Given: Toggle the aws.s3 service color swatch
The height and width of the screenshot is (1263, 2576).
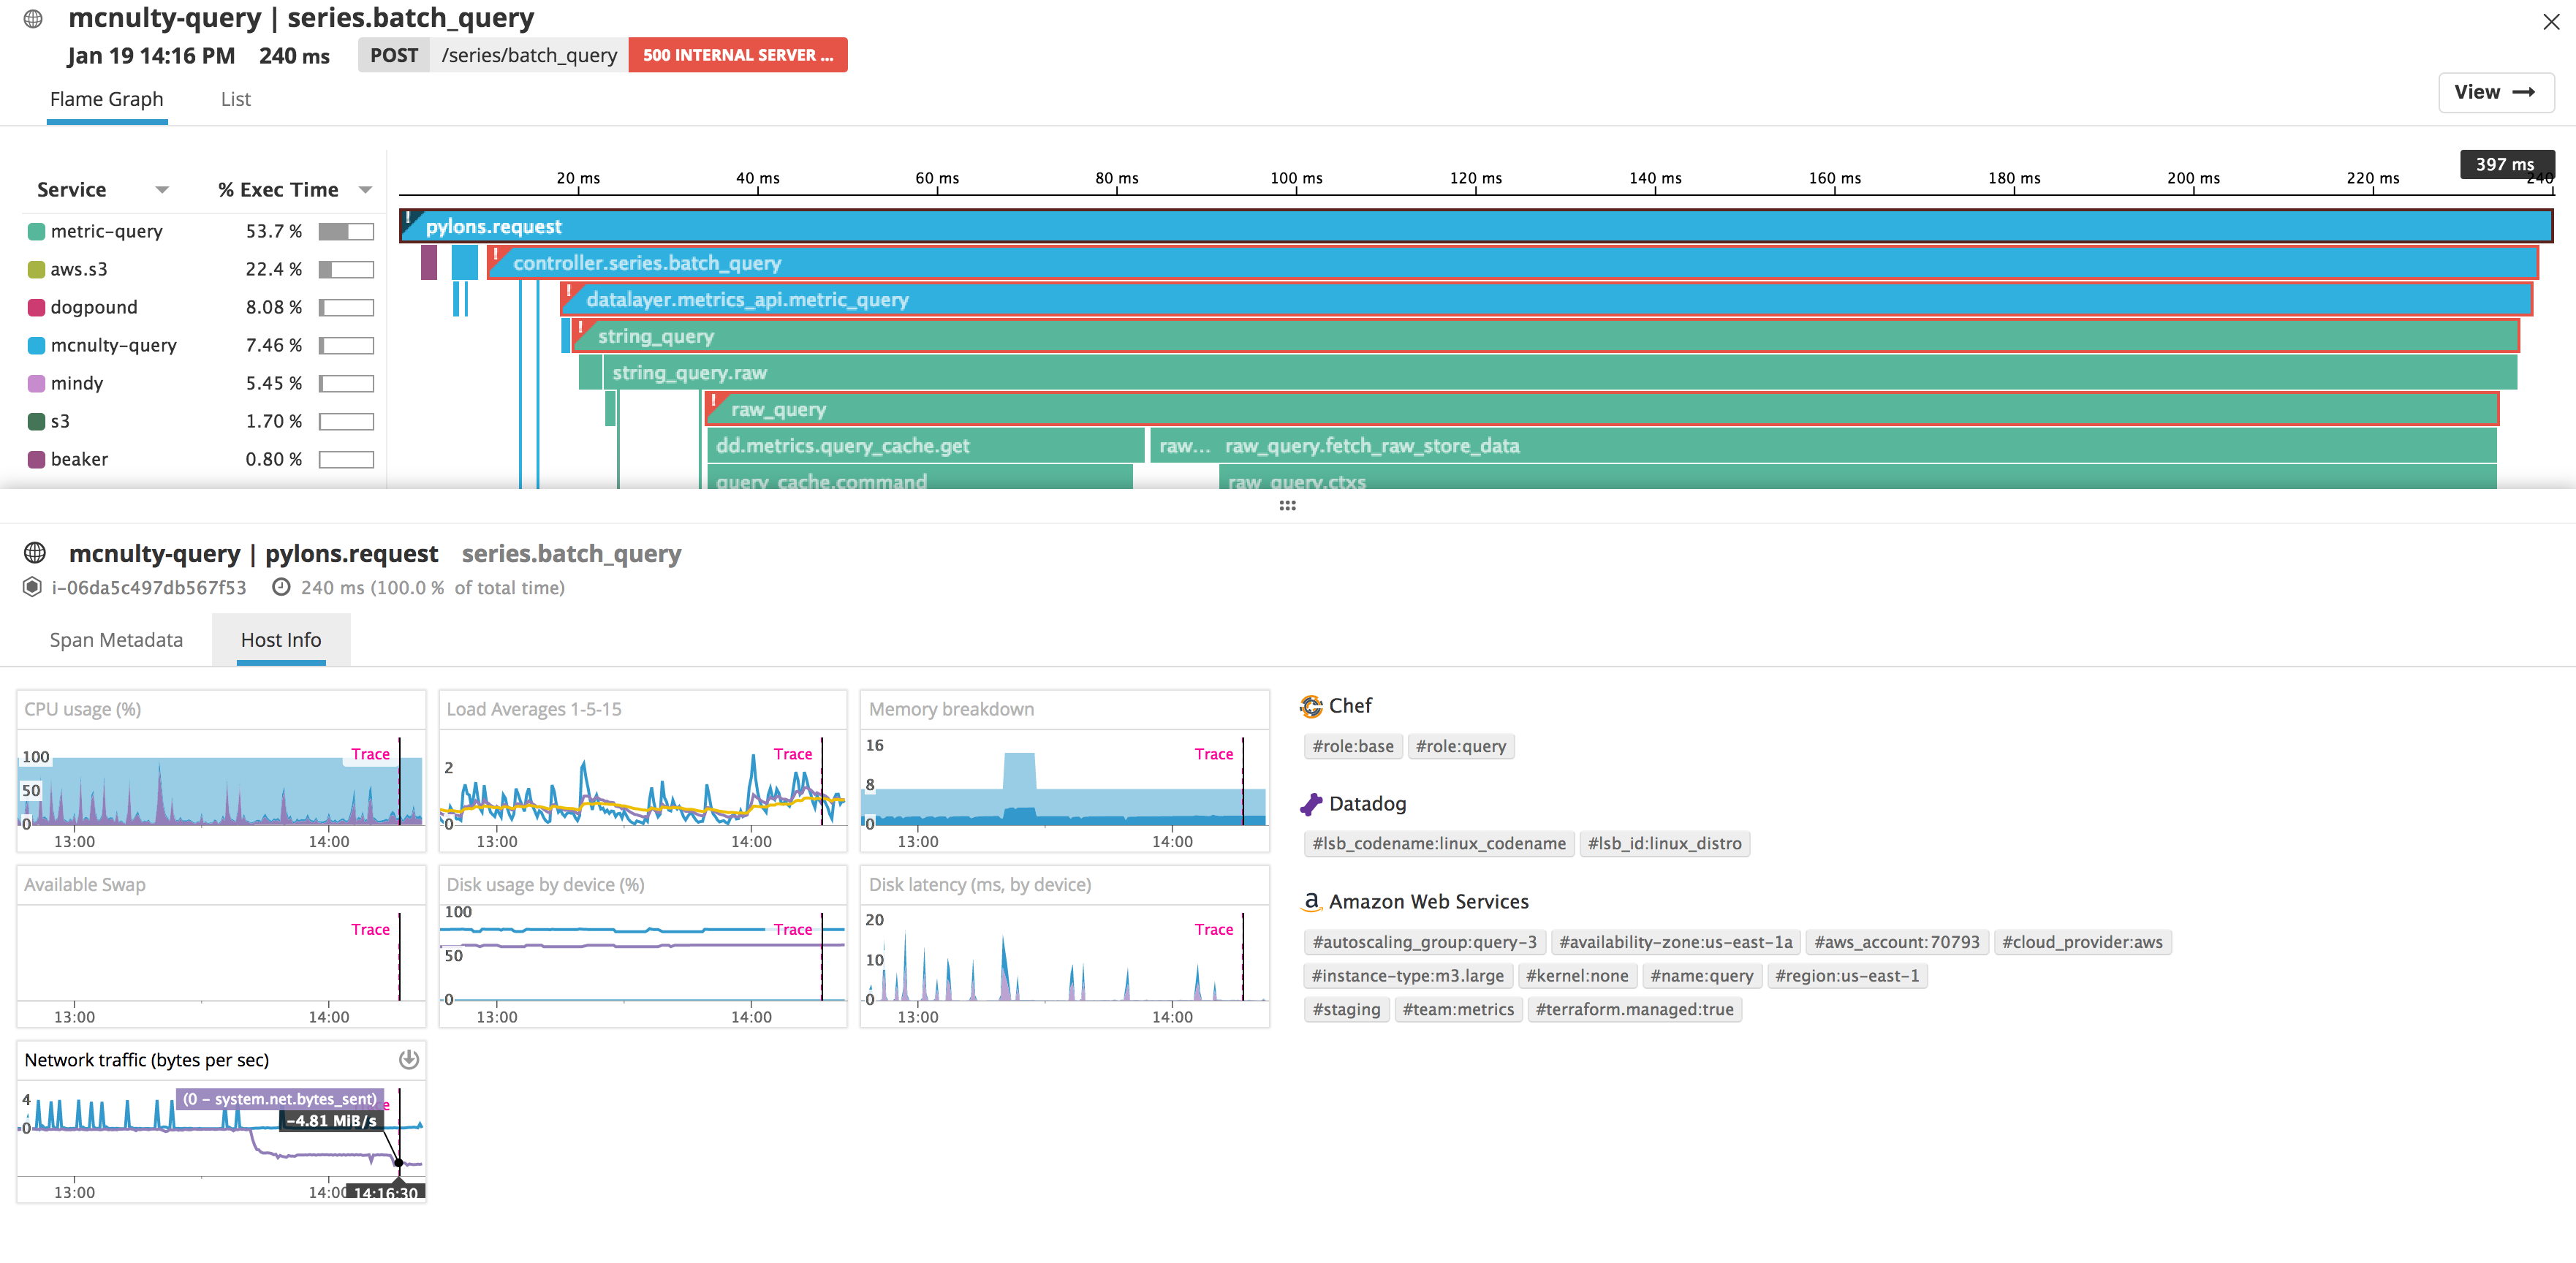Looking at the screenshot, I should click(x=36, y=268).
